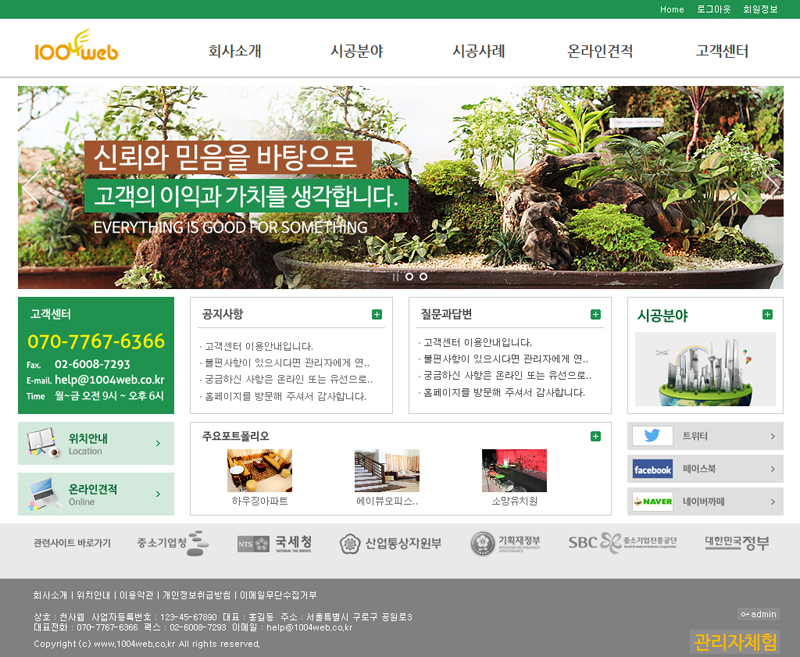Viewport: 800px width, 657px height.
Task: Expand the 질문과답변 section with plus icon
Action: pyautogui.click(x=596, y=314)
